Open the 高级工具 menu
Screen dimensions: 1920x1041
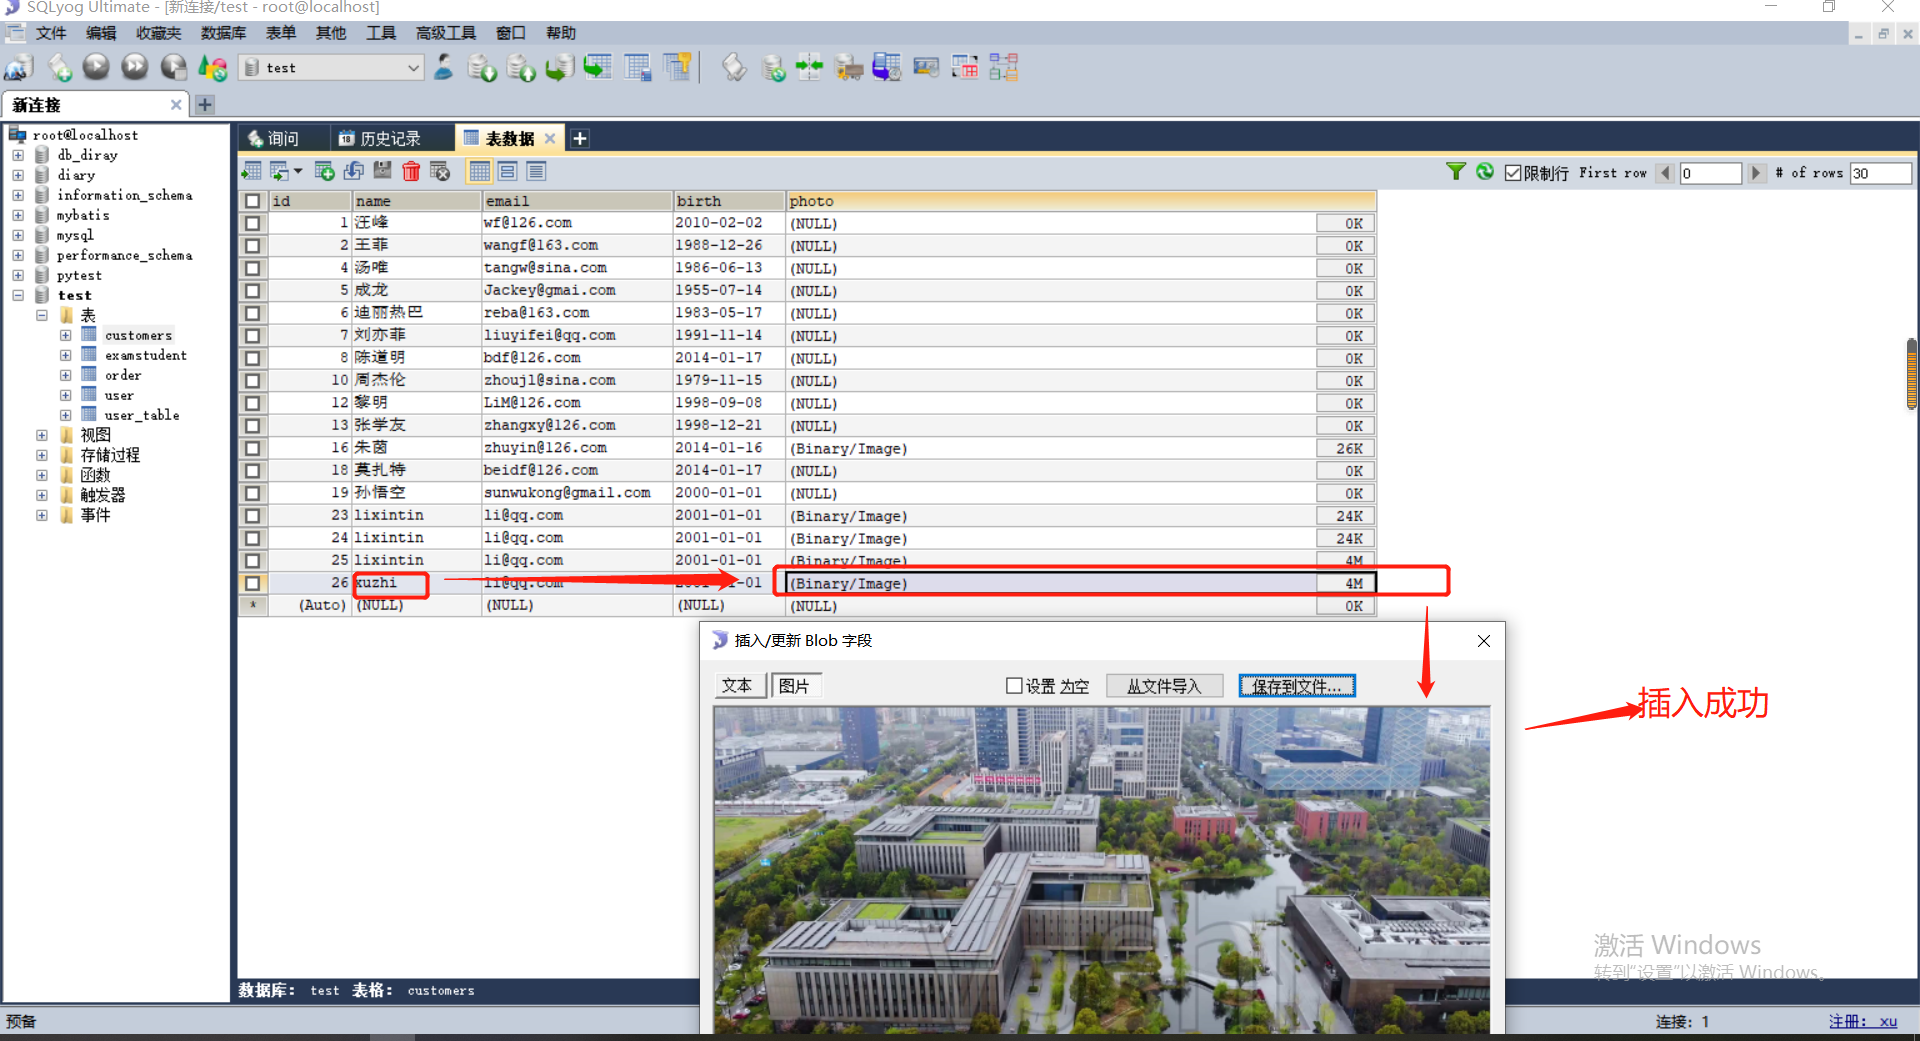[445, 33]
